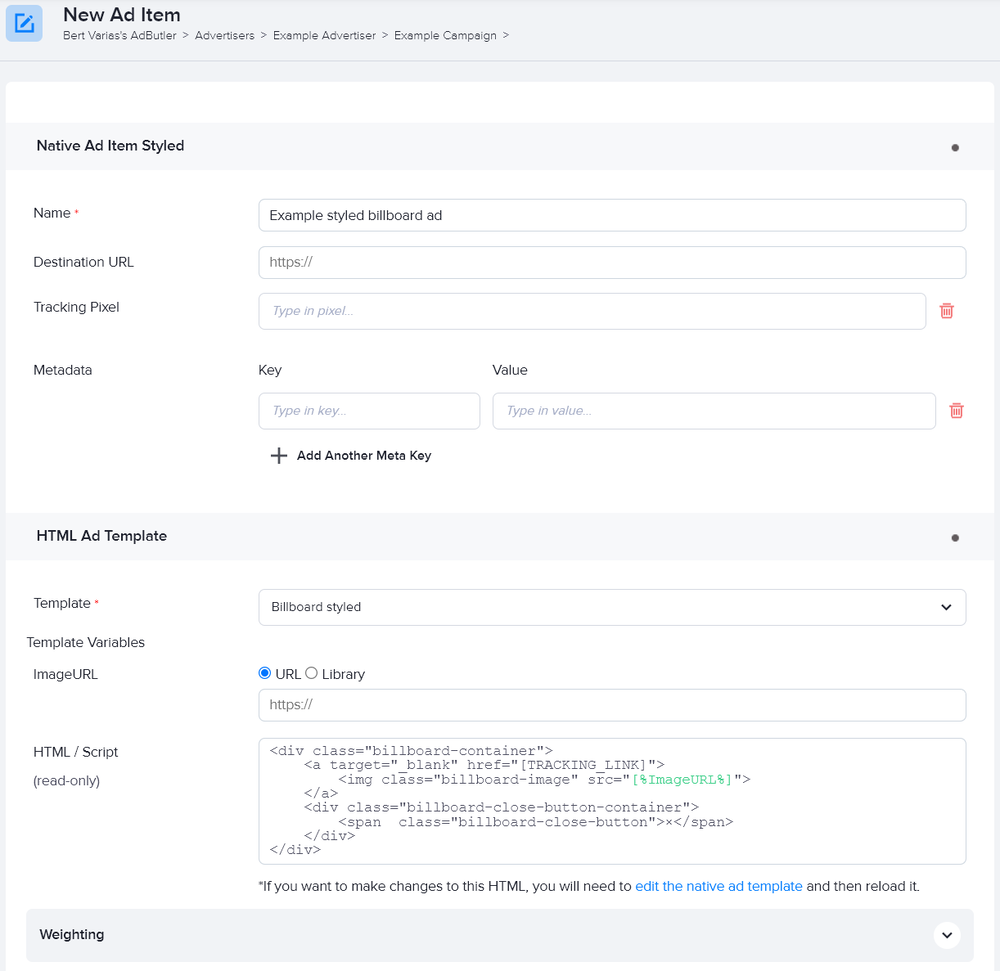Click into the Destination URL field
Image resolution: width=1000 pixels, height=971 pixels.
[x=612, y=263]
